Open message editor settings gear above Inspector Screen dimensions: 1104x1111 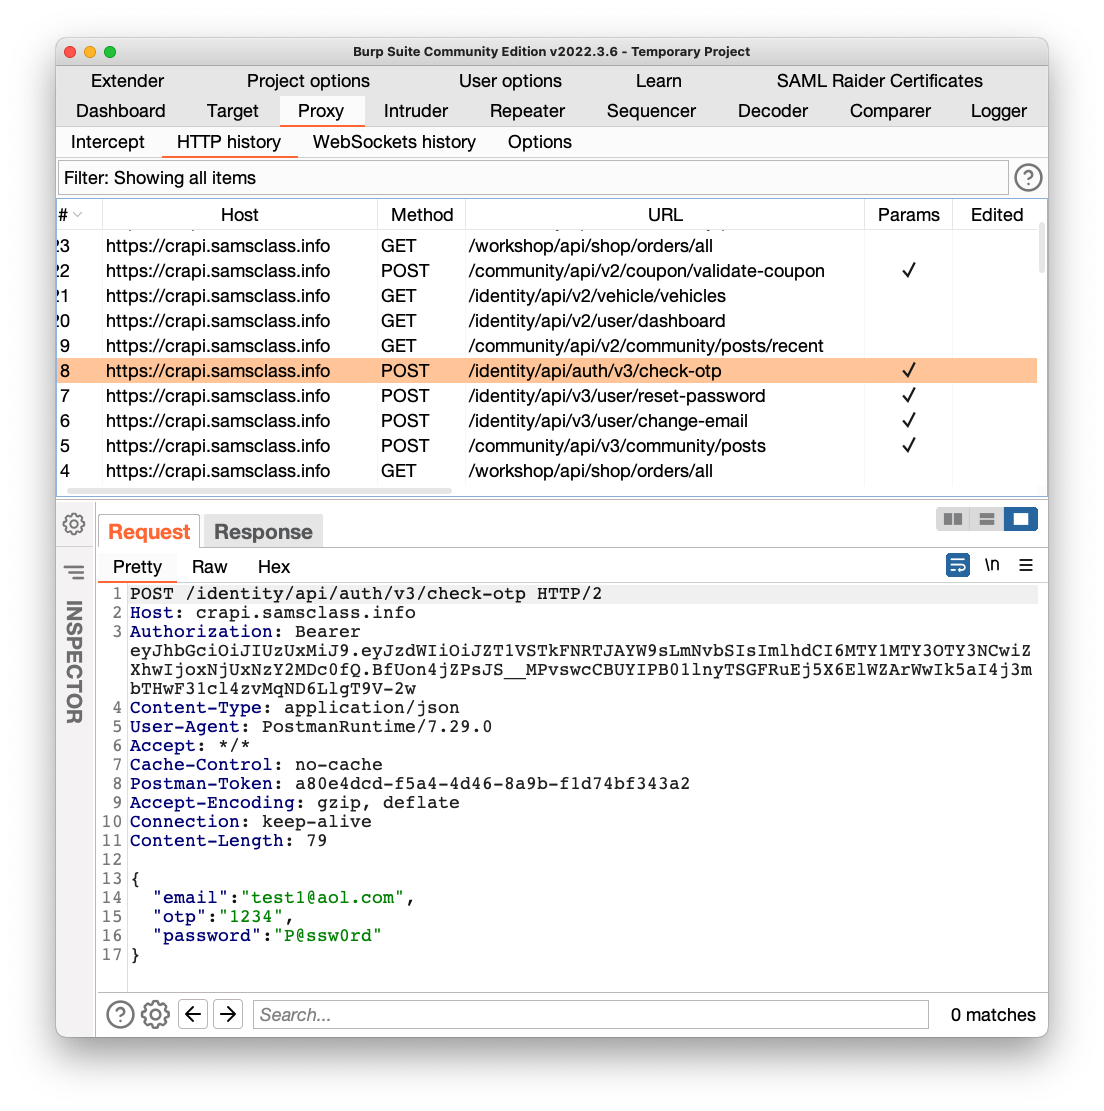[x=74, y=524]
